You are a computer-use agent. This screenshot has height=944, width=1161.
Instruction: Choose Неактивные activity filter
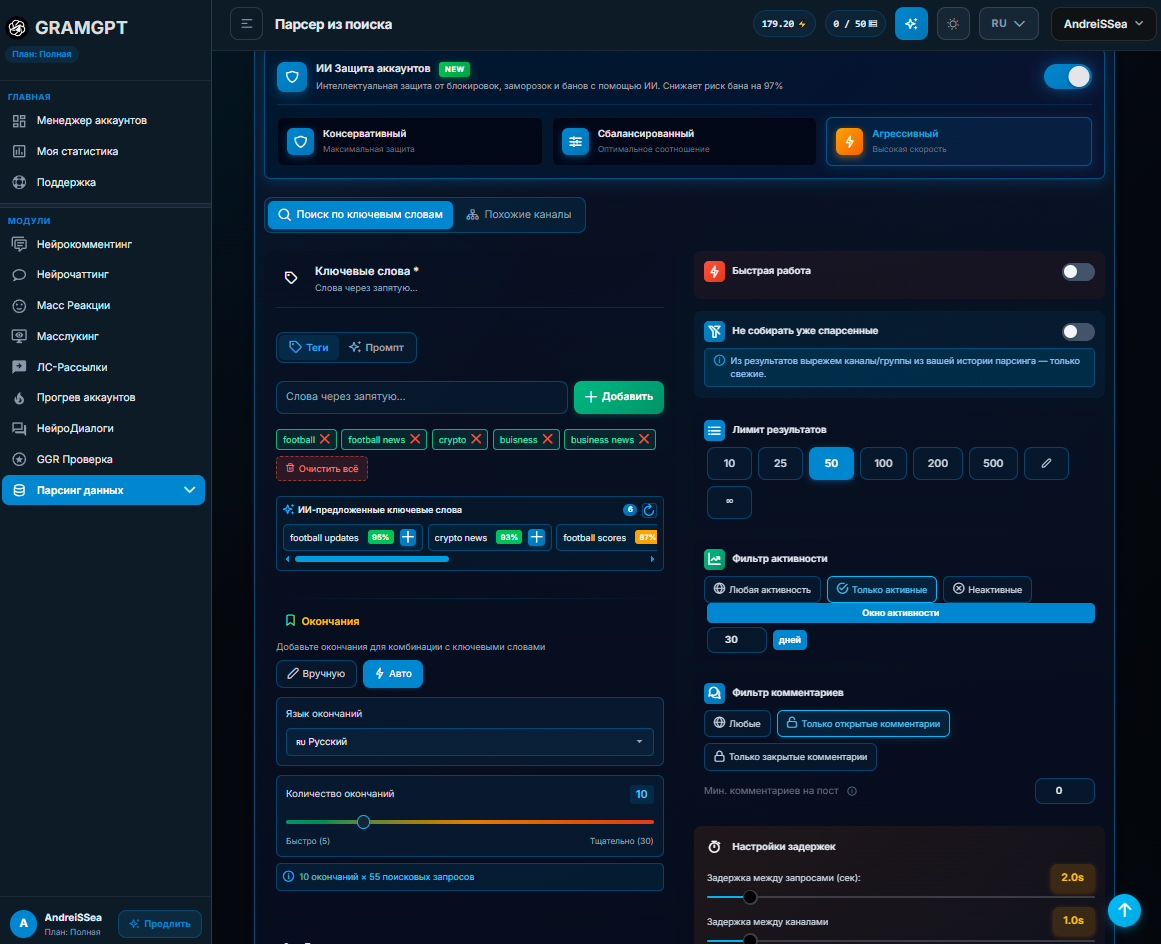(987, 589)
